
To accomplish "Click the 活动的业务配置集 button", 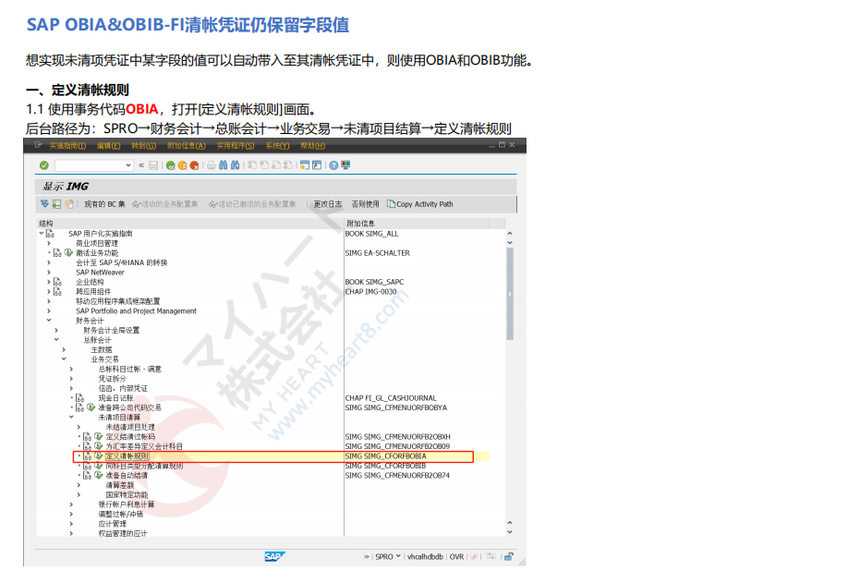I will [165, 204].
